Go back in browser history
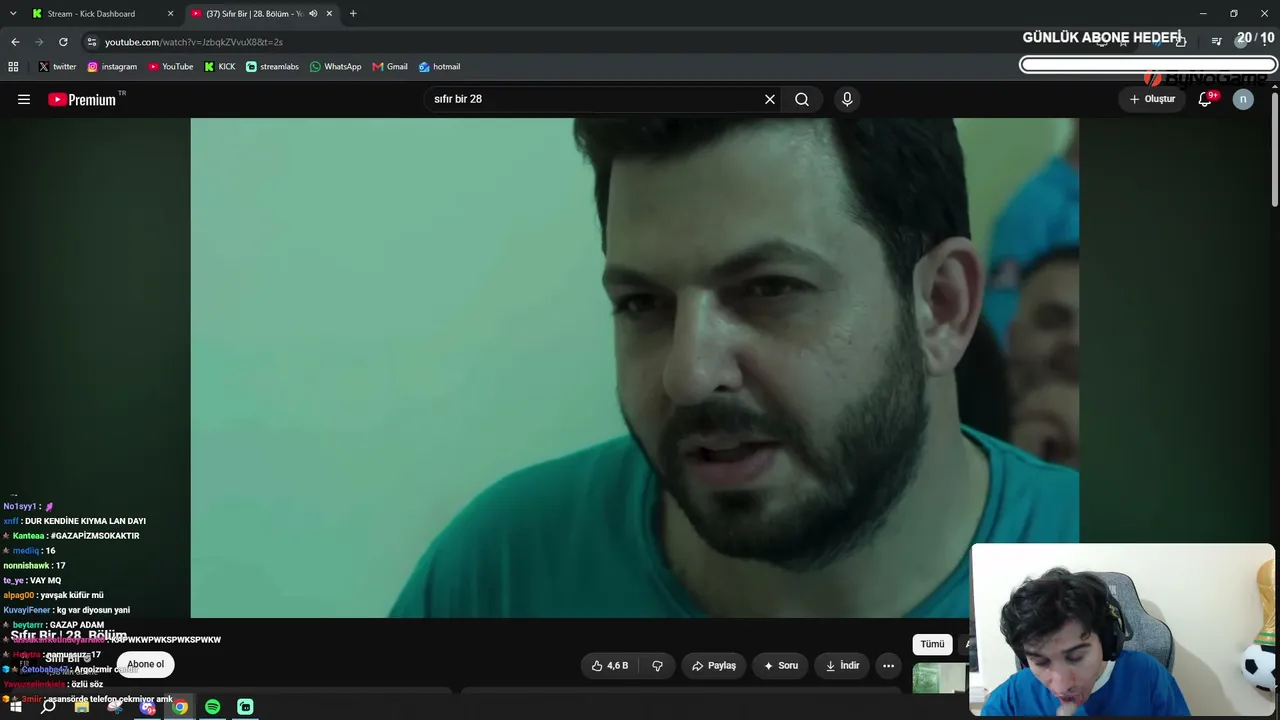The image size is (1280, 720). 15,42
